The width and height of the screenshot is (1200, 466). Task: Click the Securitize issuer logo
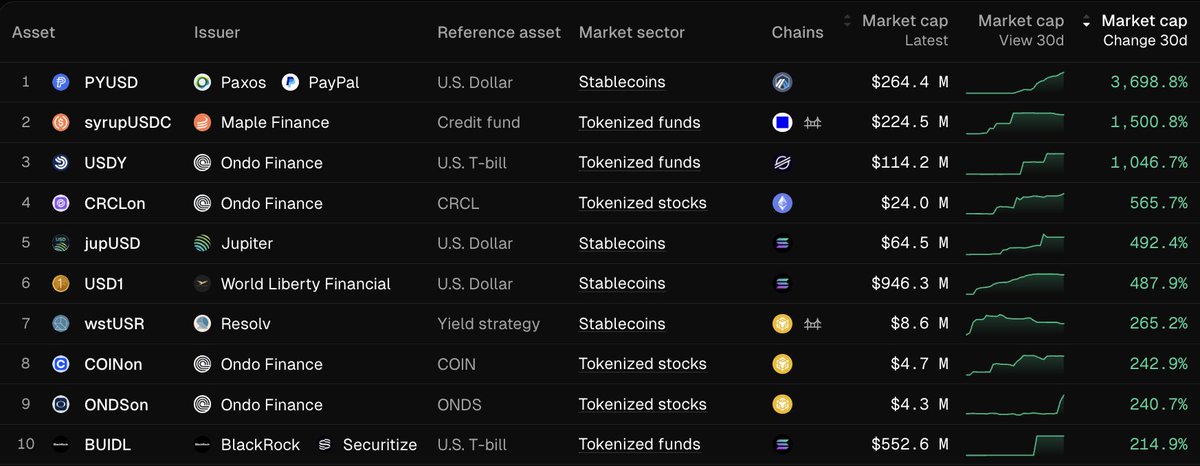click(325, 444)
